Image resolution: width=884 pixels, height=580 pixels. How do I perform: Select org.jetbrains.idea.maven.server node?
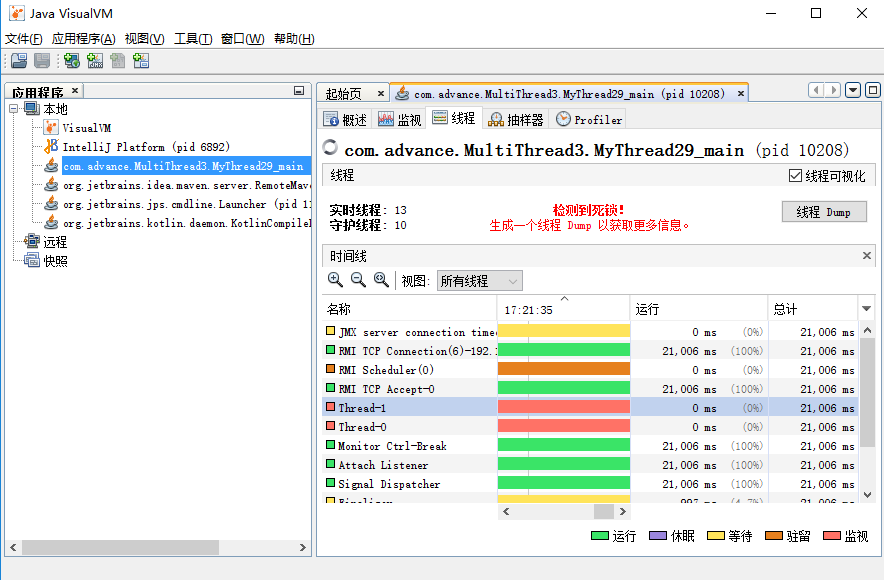pyautogui.click(x=186, y=185)
